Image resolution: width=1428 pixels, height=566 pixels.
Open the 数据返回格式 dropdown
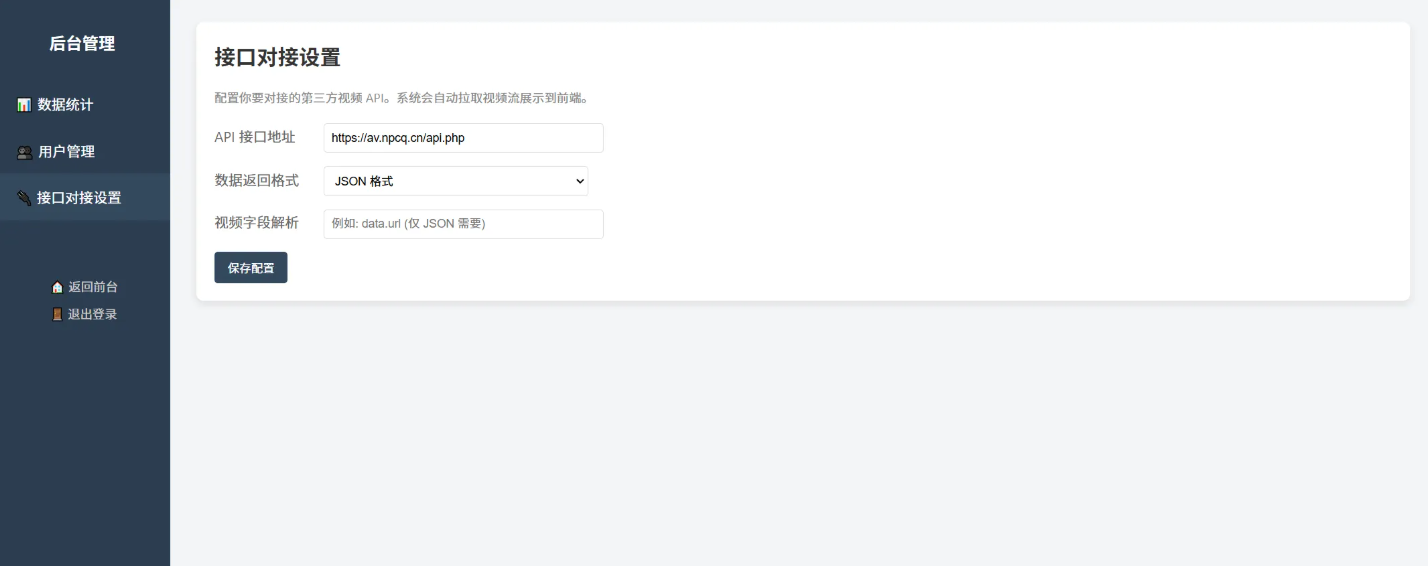tap(456, 181)
